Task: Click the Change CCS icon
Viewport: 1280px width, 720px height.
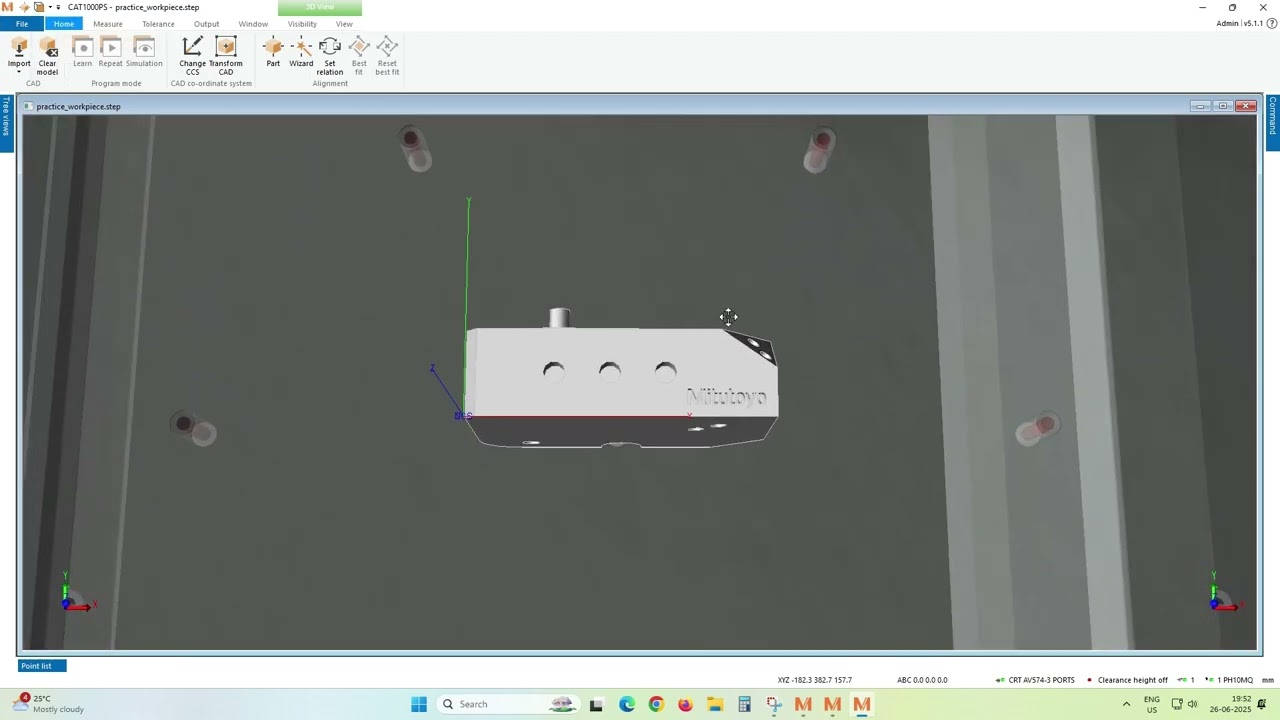Action: pos(192,47)
